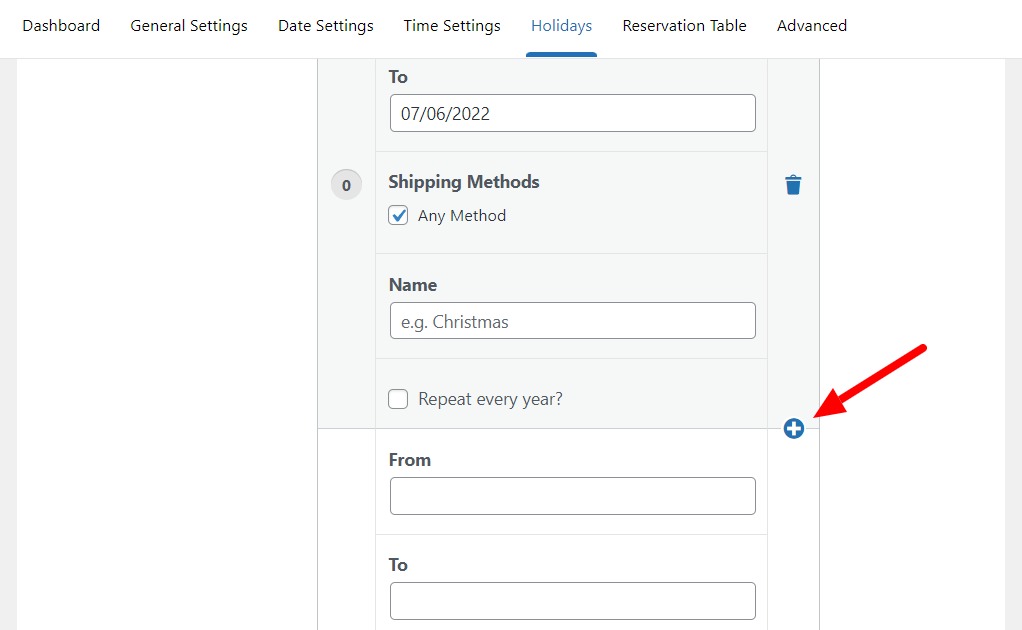This screenshot has width=1022, height=630.
Task: Click the Name field with Christmas placeholder
Action: (572, 320)
